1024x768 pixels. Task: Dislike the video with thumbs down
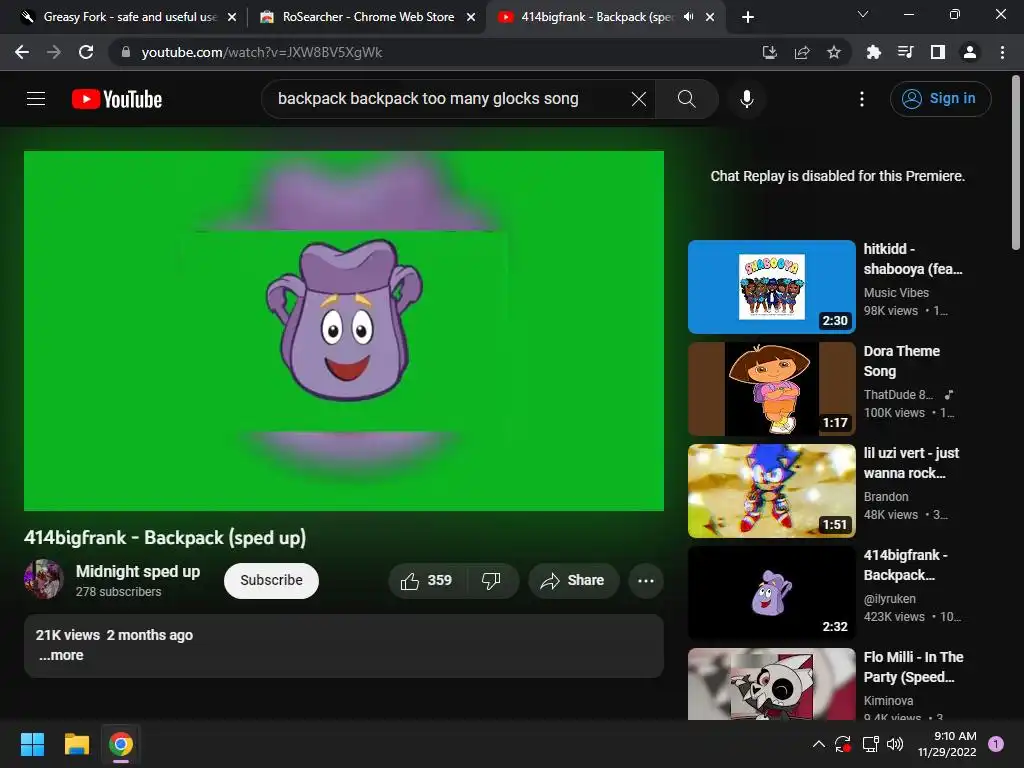click(x=491, y=581)
